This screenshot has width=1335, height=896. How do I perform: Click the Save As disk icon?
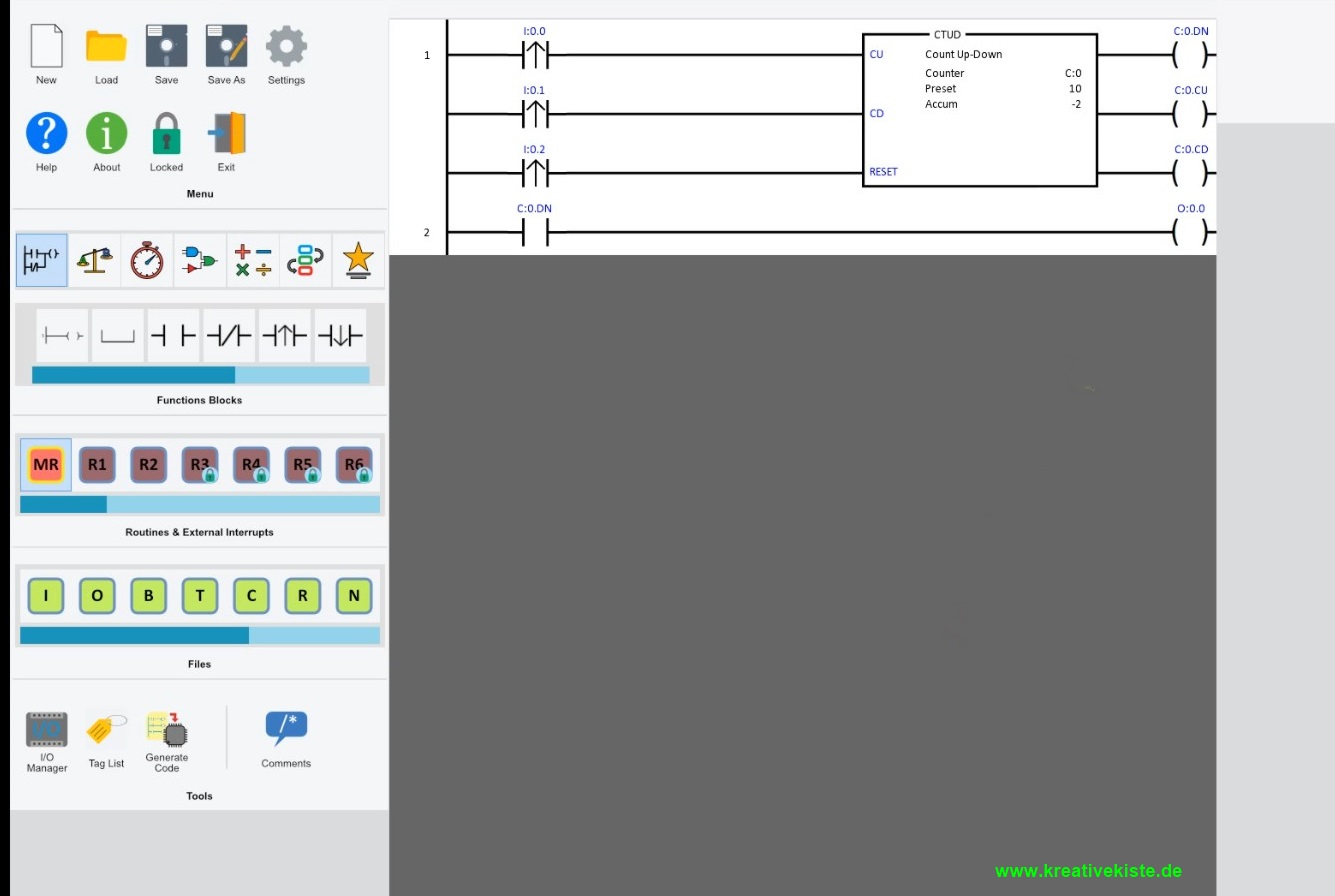226,47
